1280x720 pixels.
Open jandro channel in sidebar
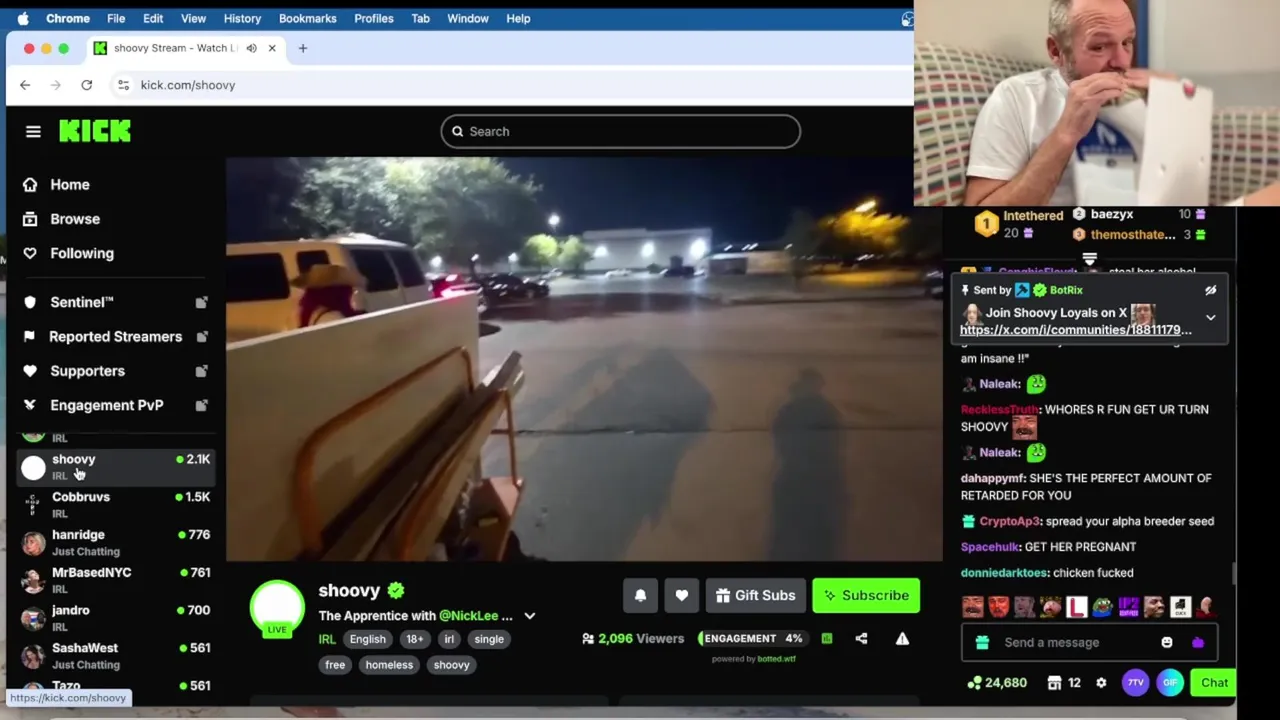click(114, 618)
